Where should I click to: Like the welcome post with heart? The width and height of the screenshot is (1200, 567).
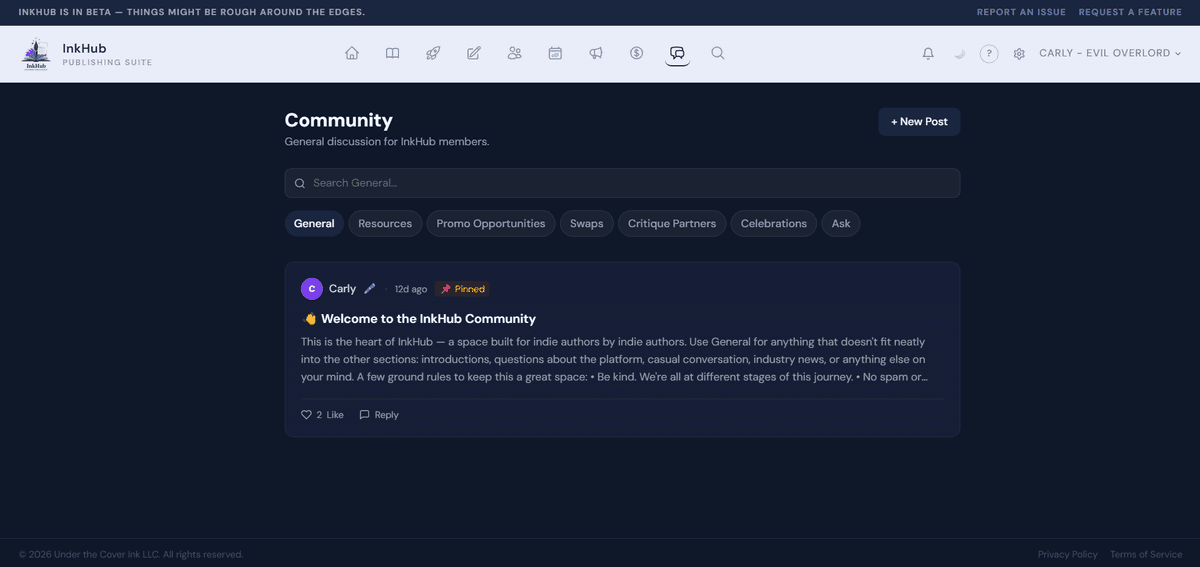point(322,415)
